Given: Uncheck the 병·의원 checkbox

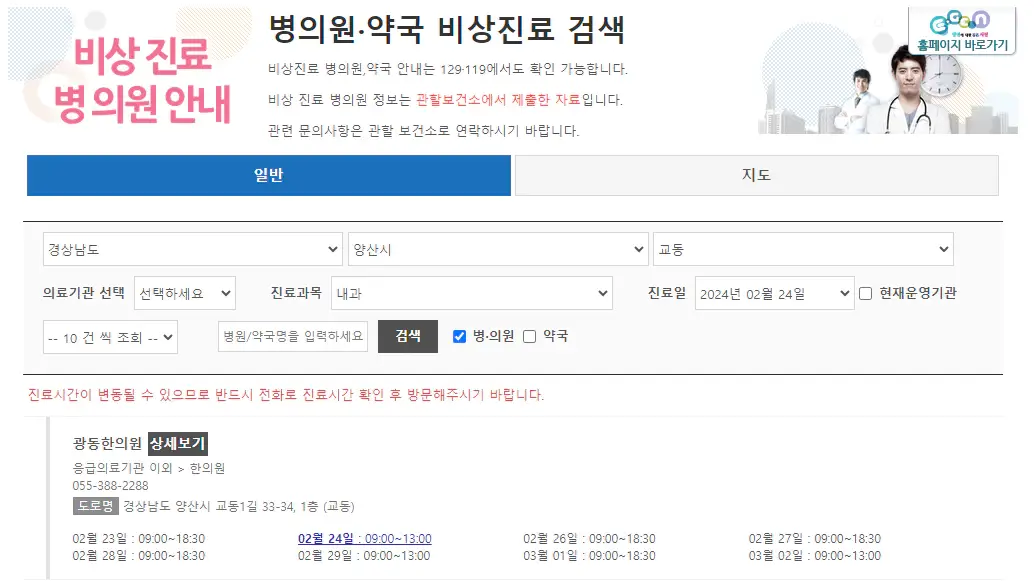Looking at the screenshot, I should (458, 336).
